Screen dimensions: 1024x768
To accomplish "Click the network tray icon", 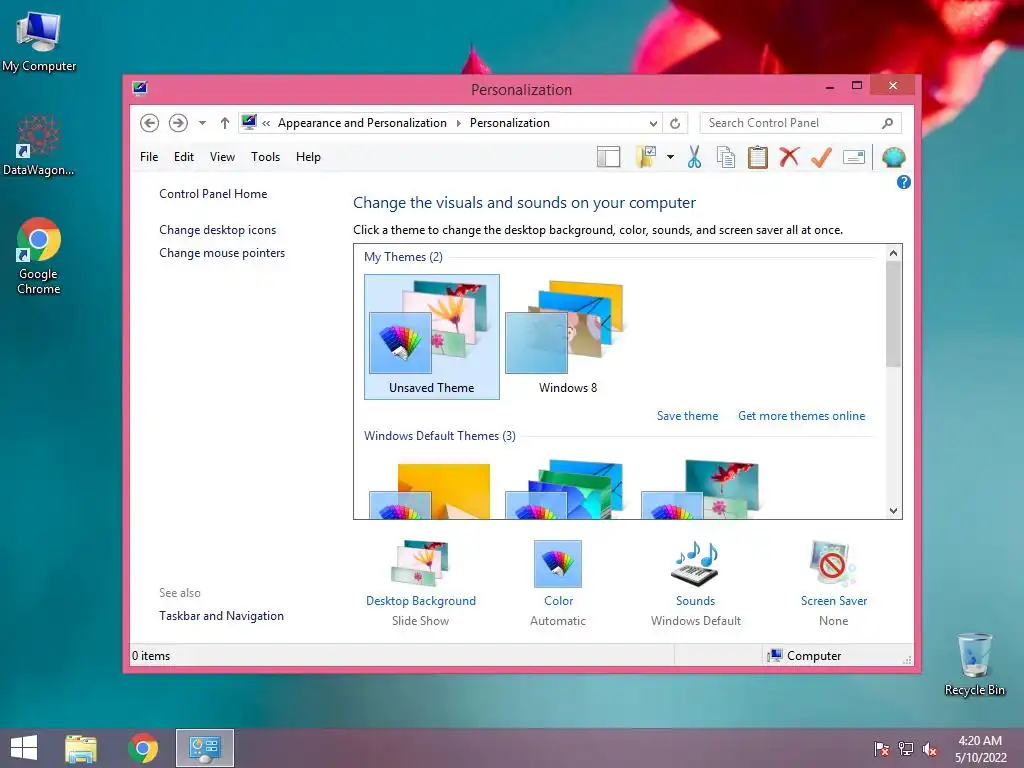I will tap(906, 749).
